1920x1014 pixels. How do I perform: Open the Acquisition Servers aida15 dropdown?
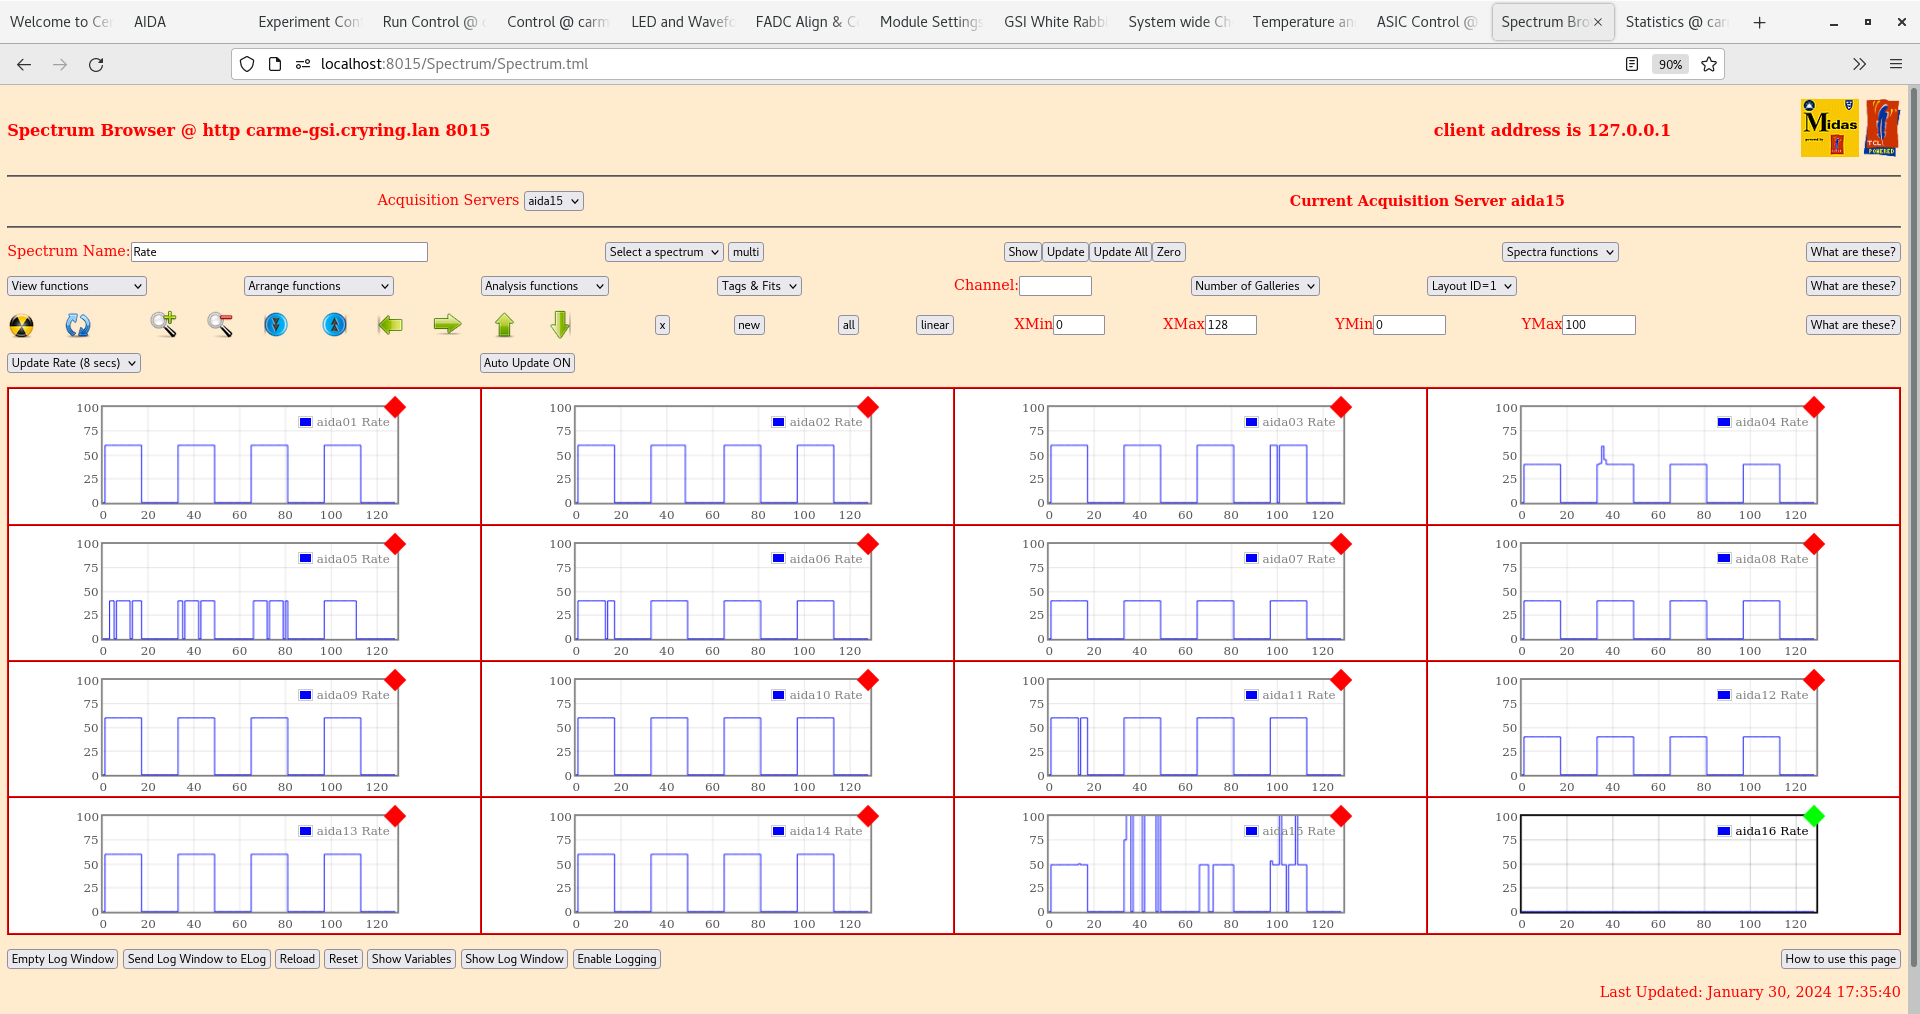pos(553,201)
